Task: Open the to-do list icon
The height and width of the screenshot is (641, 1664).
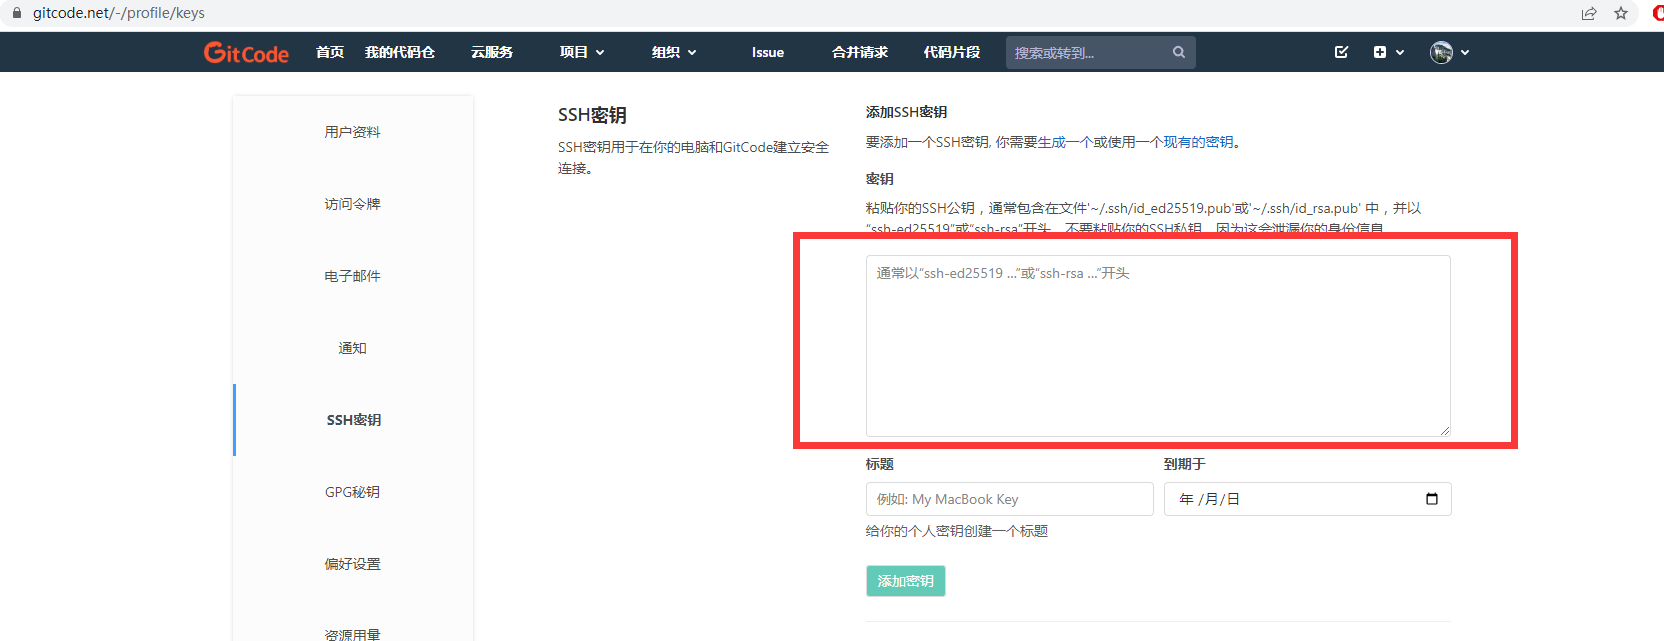Action: point(1342,52)
